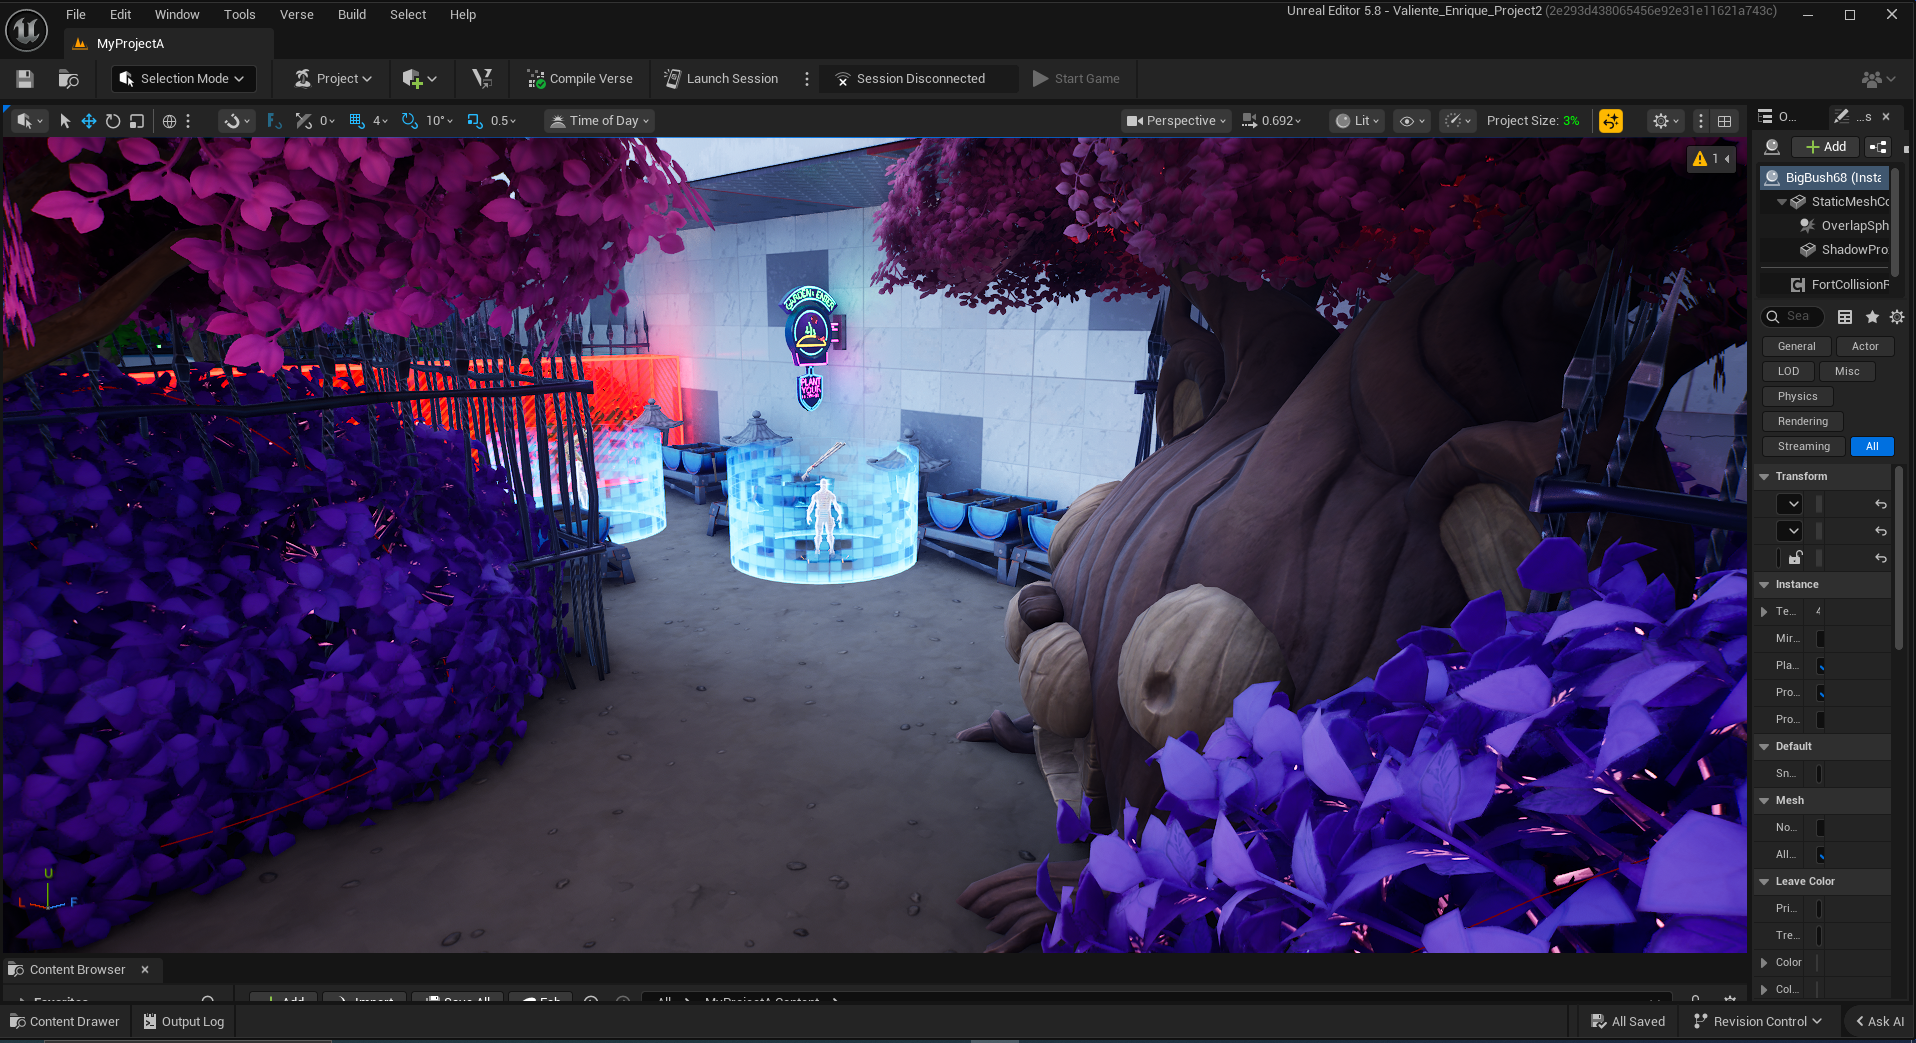
Task: Open the 10° rotation snap dropdown
Action: point(439,121)
